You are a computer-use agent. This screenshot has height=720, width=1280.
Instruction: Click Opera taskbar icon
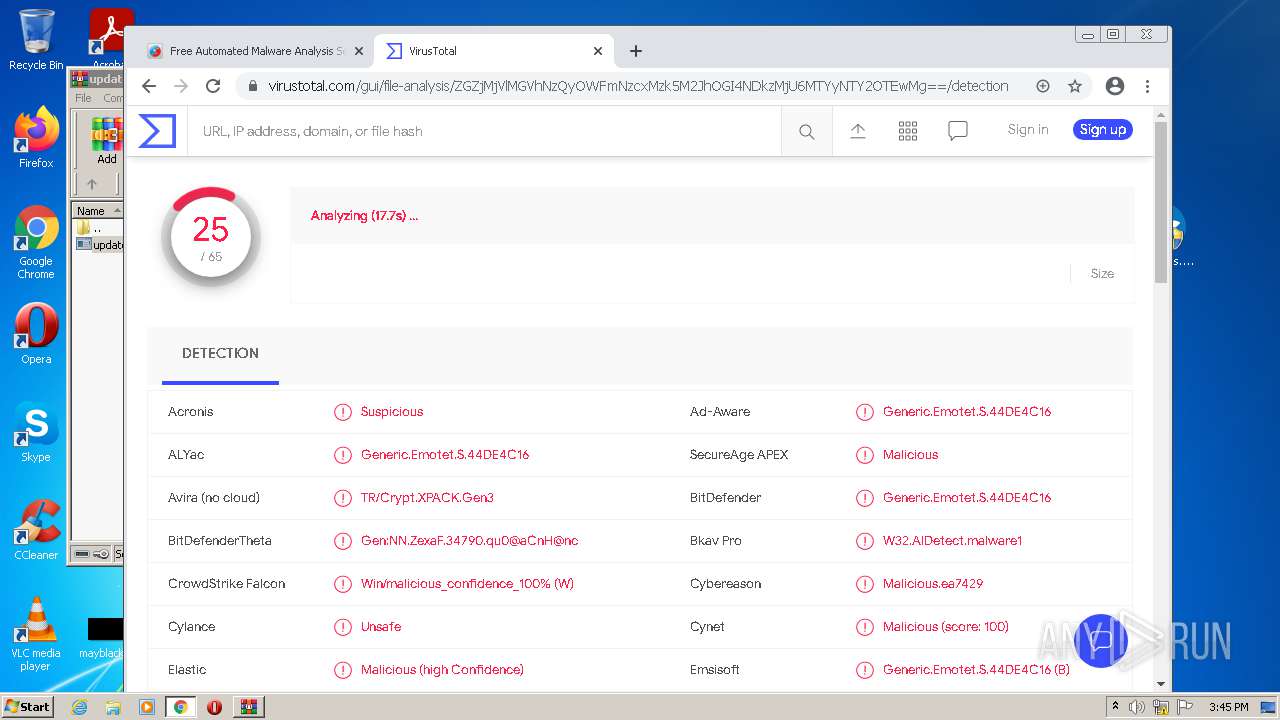(214, 707)
